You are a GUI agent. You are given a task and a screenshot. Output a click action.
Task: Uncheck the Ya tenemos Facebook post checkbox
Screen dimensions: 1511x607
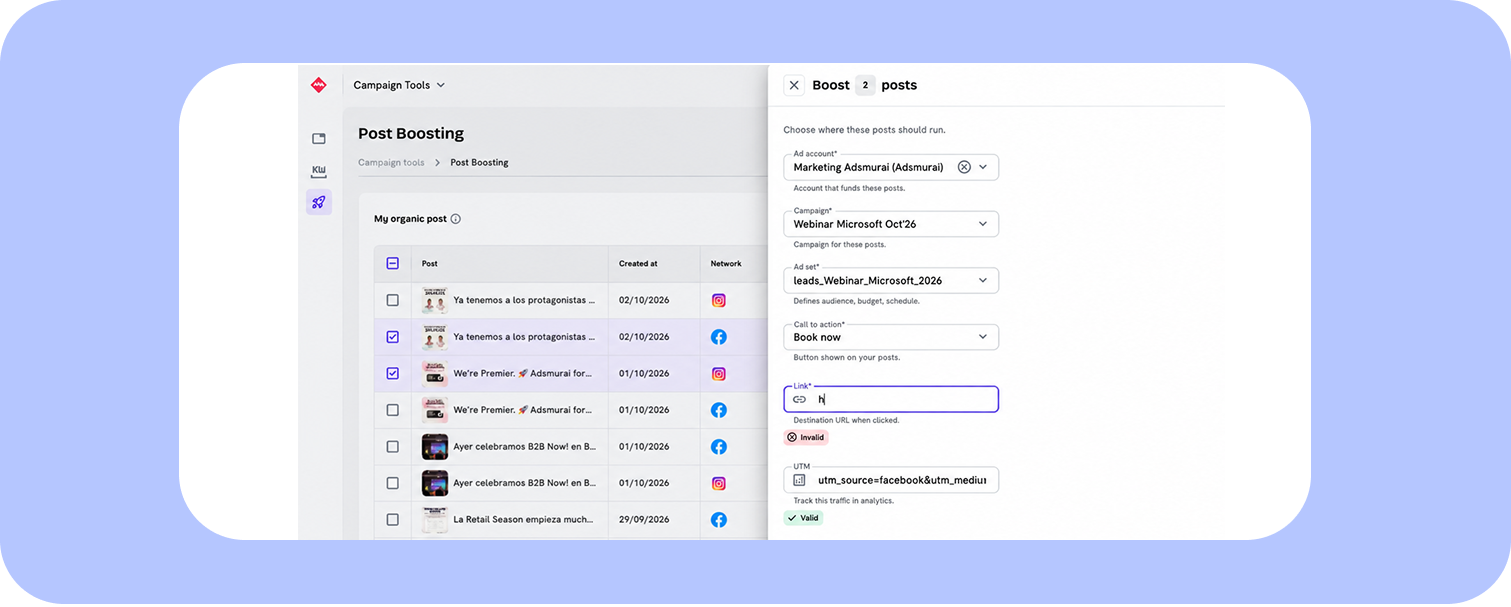pos(392,337)
